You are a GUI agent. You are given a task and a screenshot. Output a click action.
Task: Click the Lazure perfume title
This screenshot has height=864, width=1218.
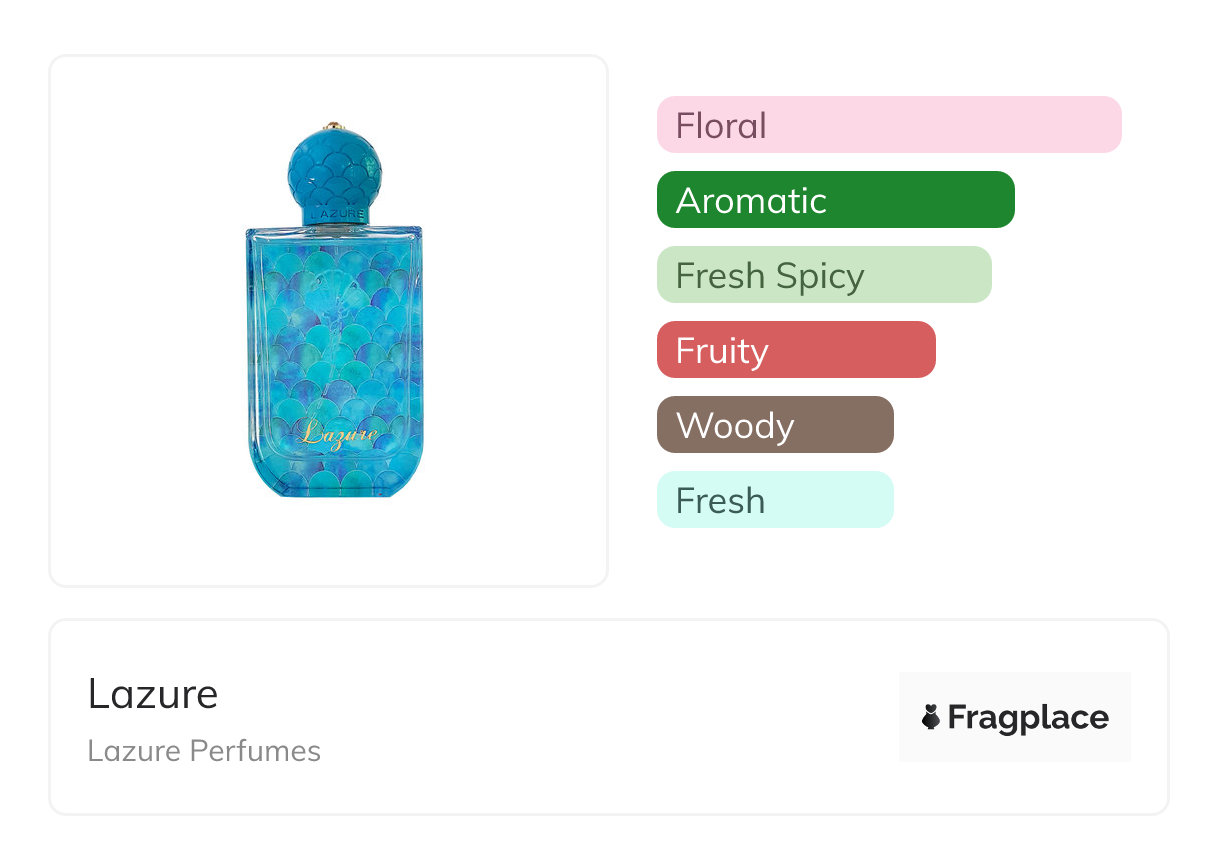152,694
